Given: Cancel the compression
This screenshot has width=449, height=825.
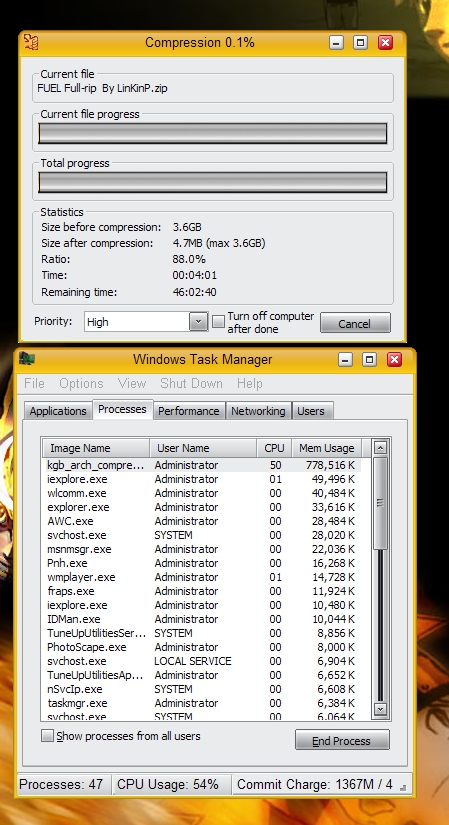Looking at the screenshot, I should (355, 323).
